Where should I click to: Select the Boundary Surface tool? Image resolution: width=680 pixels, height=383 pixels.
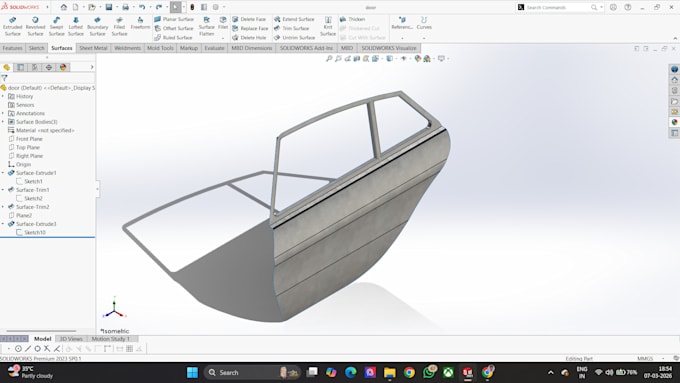point(98,26)
